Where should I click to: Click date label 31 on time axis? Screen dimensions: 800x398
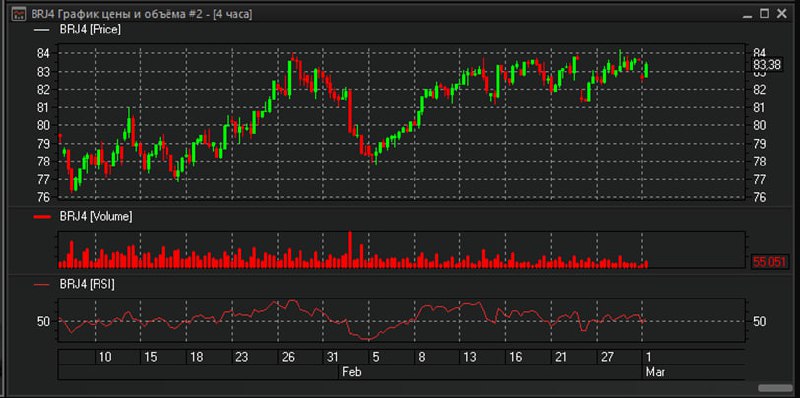tap(333, 357)
